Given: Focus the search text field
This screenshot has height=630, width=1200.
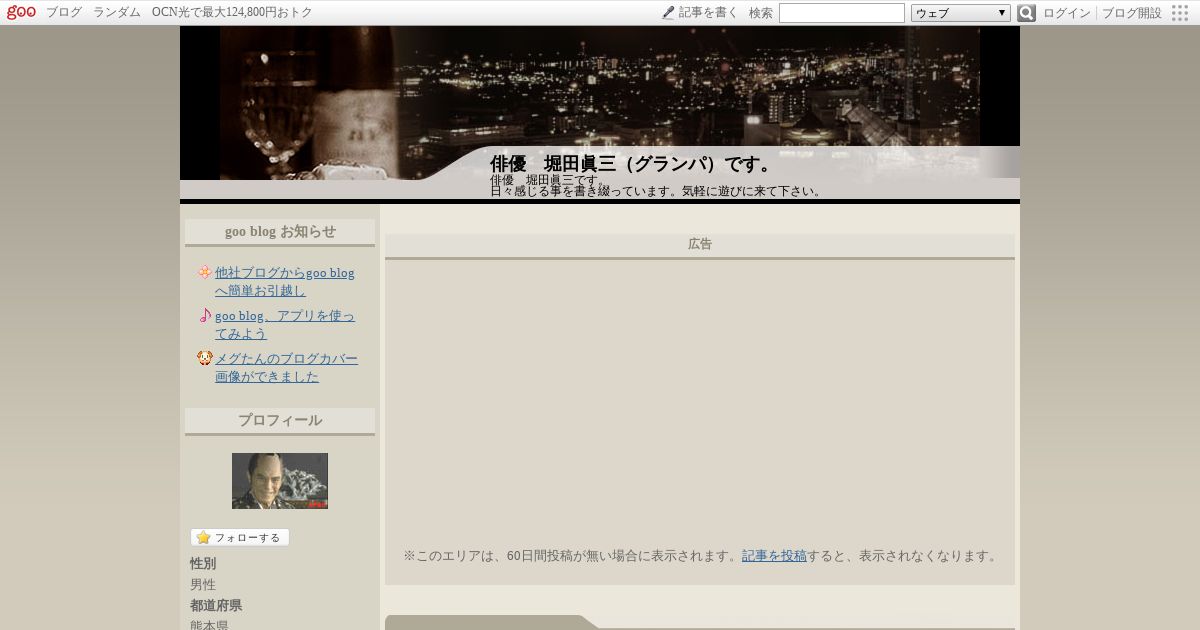Looking at the screenshot, I should [842, 13].
